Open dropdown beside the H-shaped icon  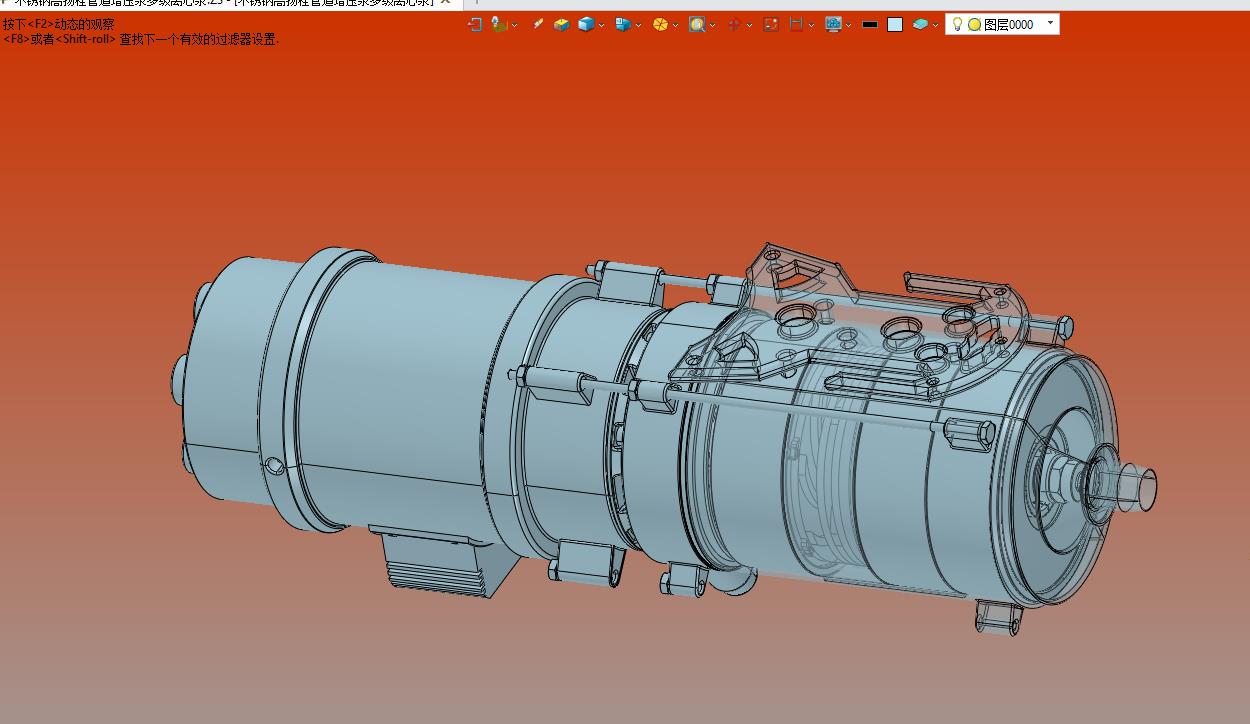811,25
